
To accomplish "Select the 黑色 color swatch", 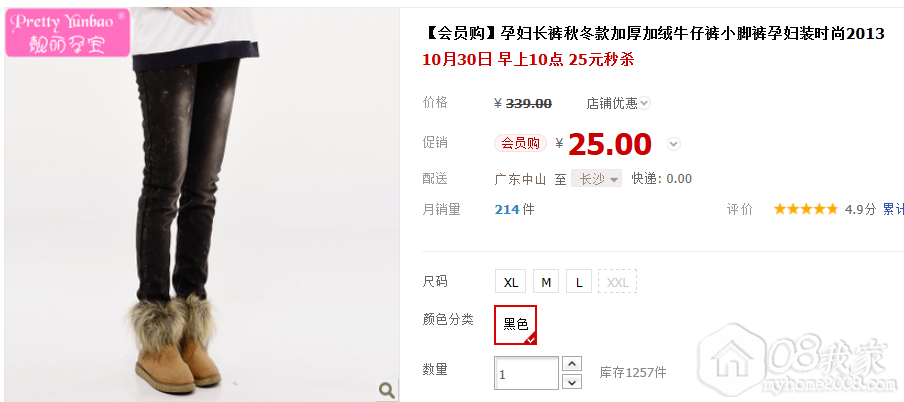I will coord(515,325).
